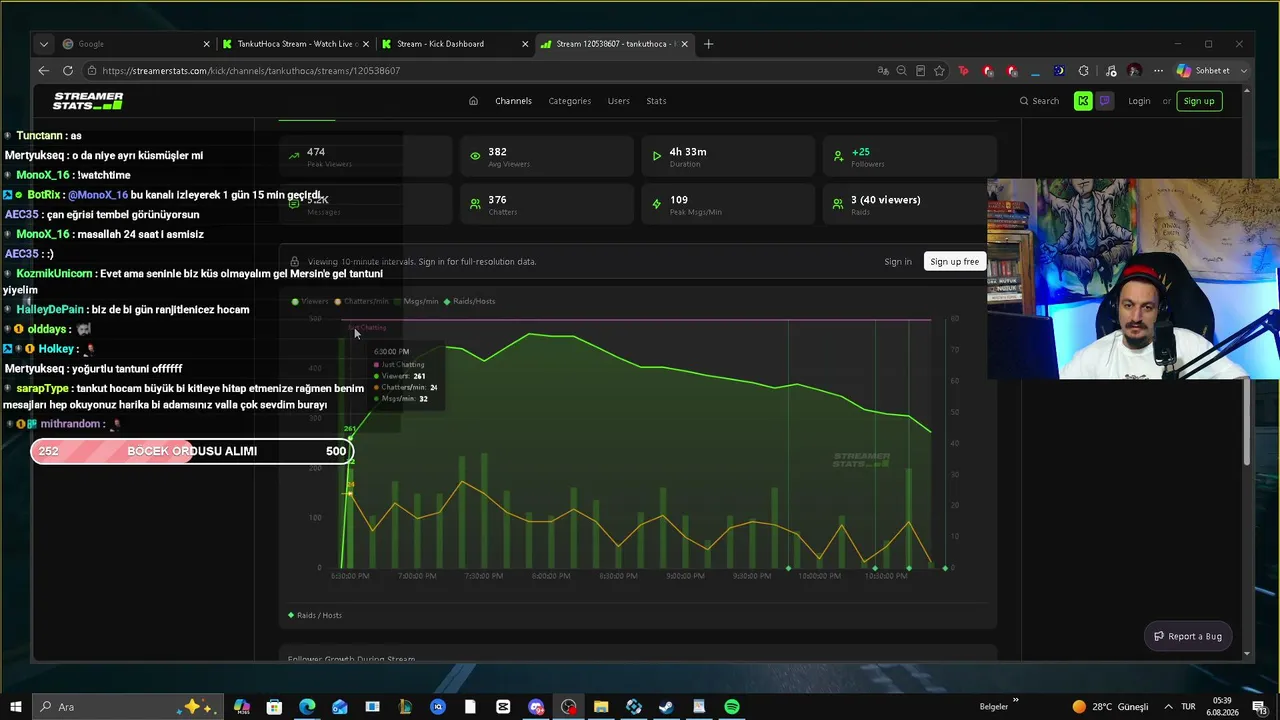
Task: Click the lock icon beside Viewing 10-minute intervals
Action: click(294, 262)
